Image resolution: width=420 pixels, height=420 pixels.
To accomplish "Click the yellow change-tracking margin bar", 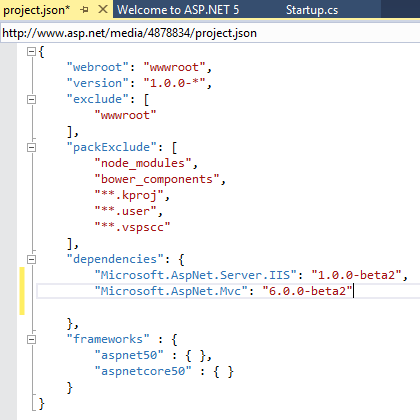I will (22, 291).
